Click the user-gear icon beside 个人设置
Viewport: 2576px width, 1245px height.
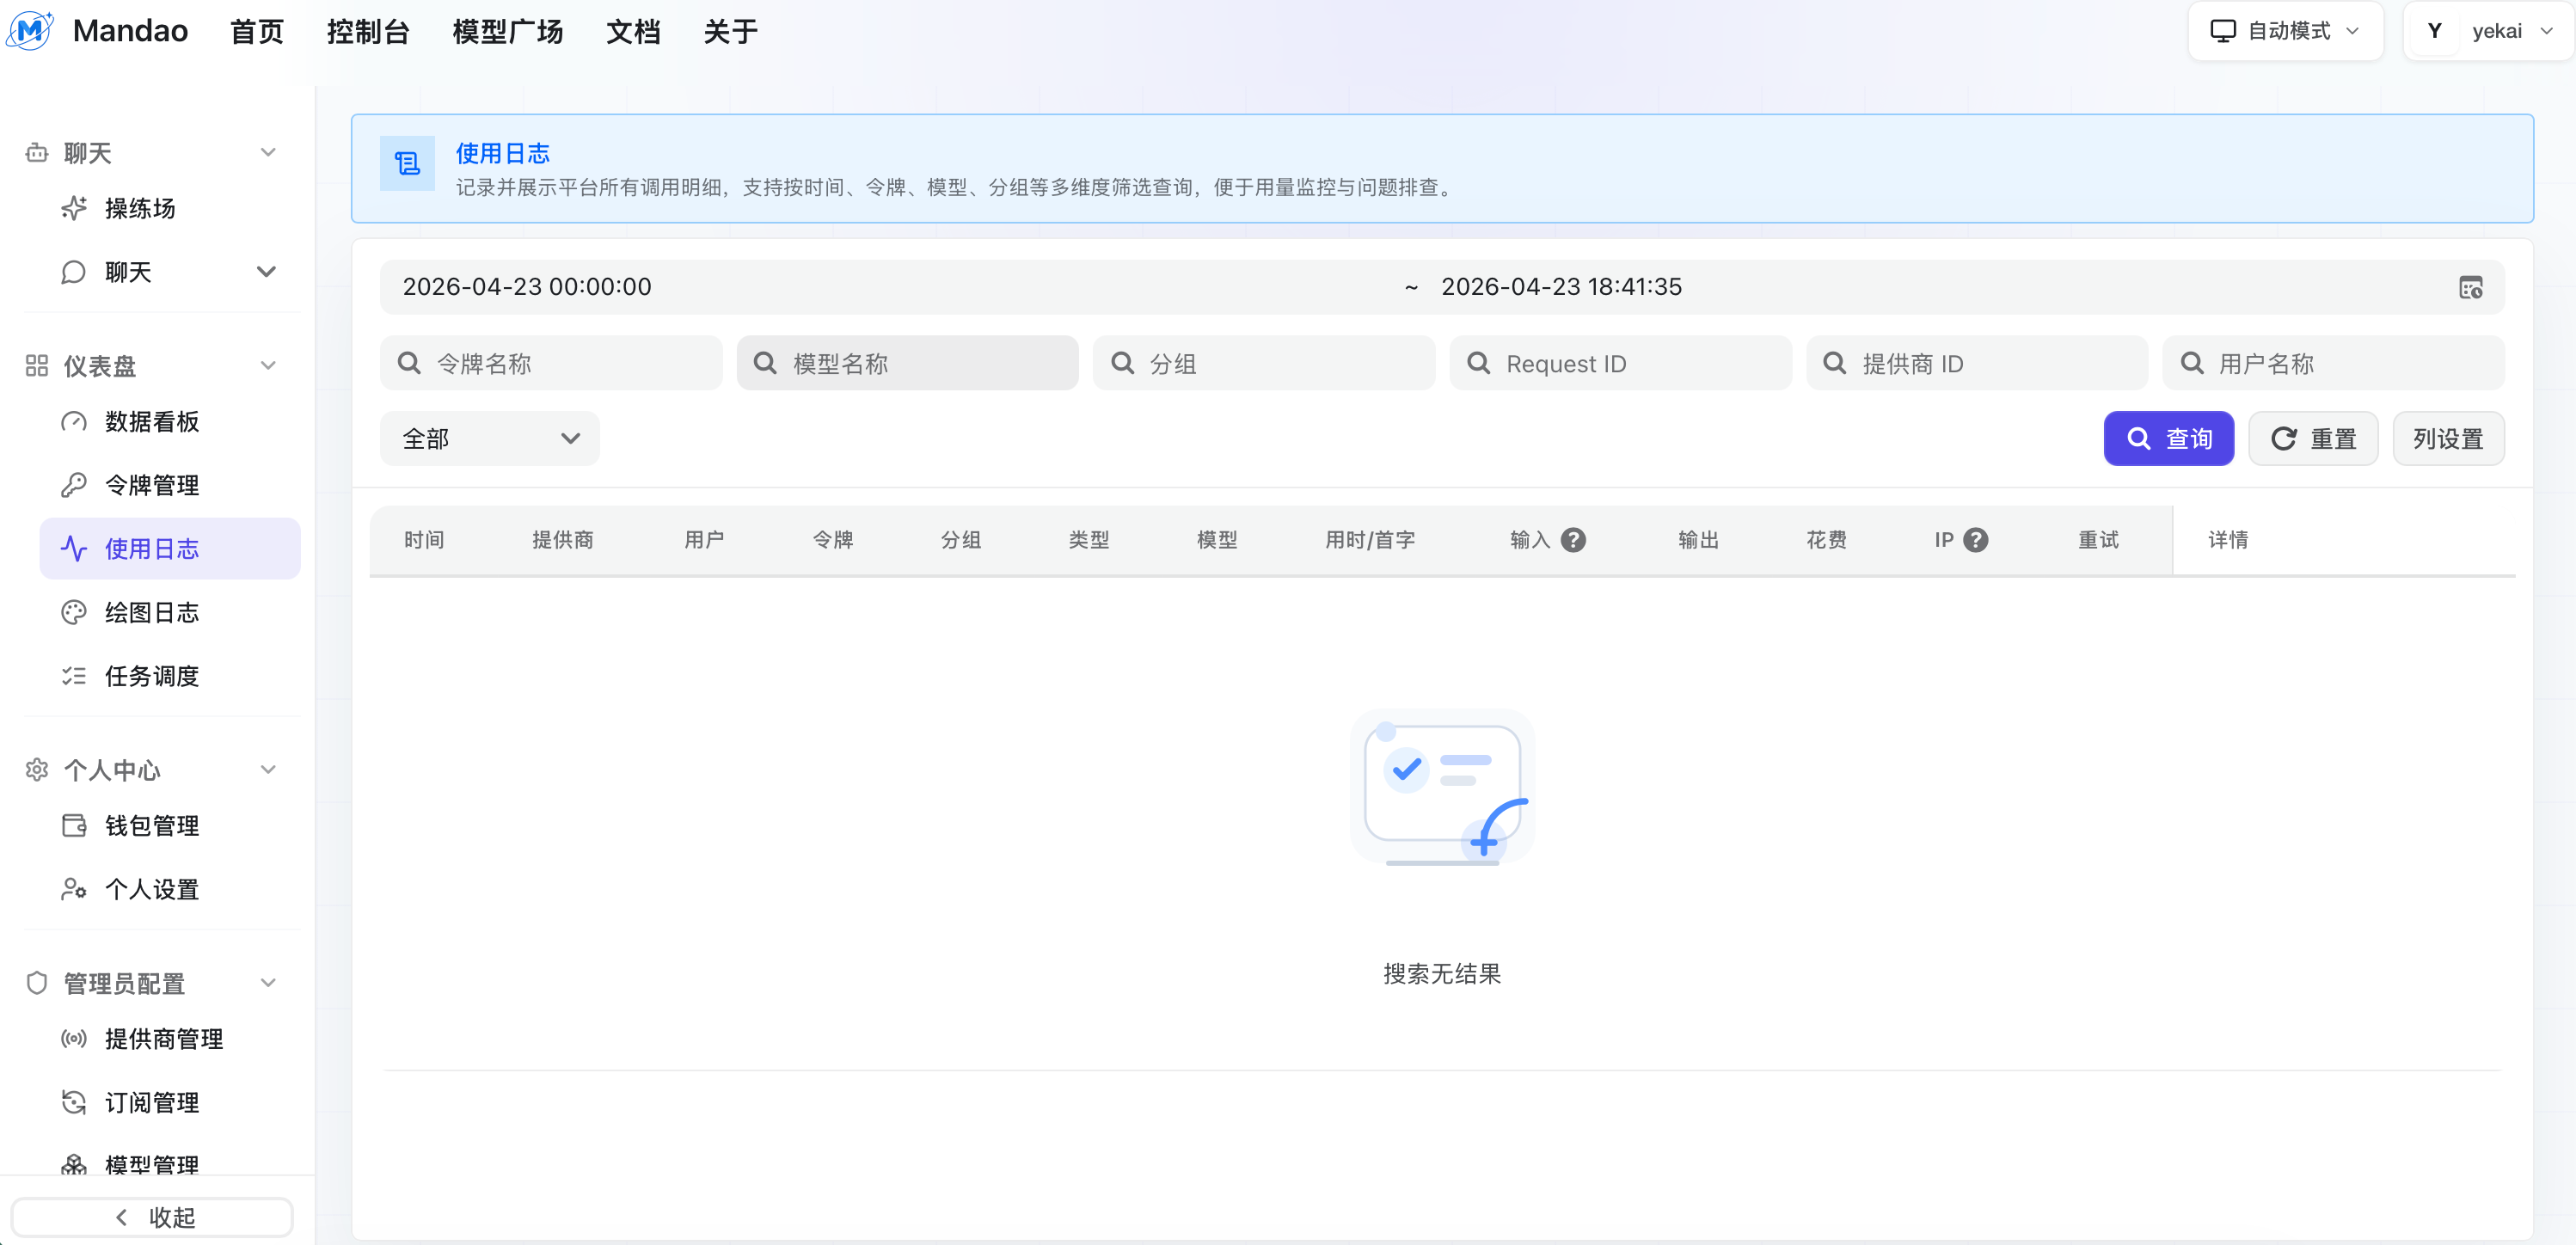tap(74, 889)
